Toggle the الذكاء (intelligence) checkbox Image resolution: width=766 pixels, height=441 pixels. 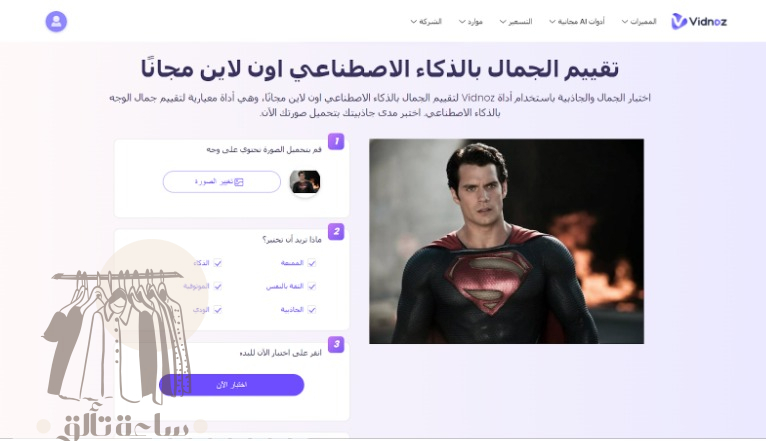218,263
